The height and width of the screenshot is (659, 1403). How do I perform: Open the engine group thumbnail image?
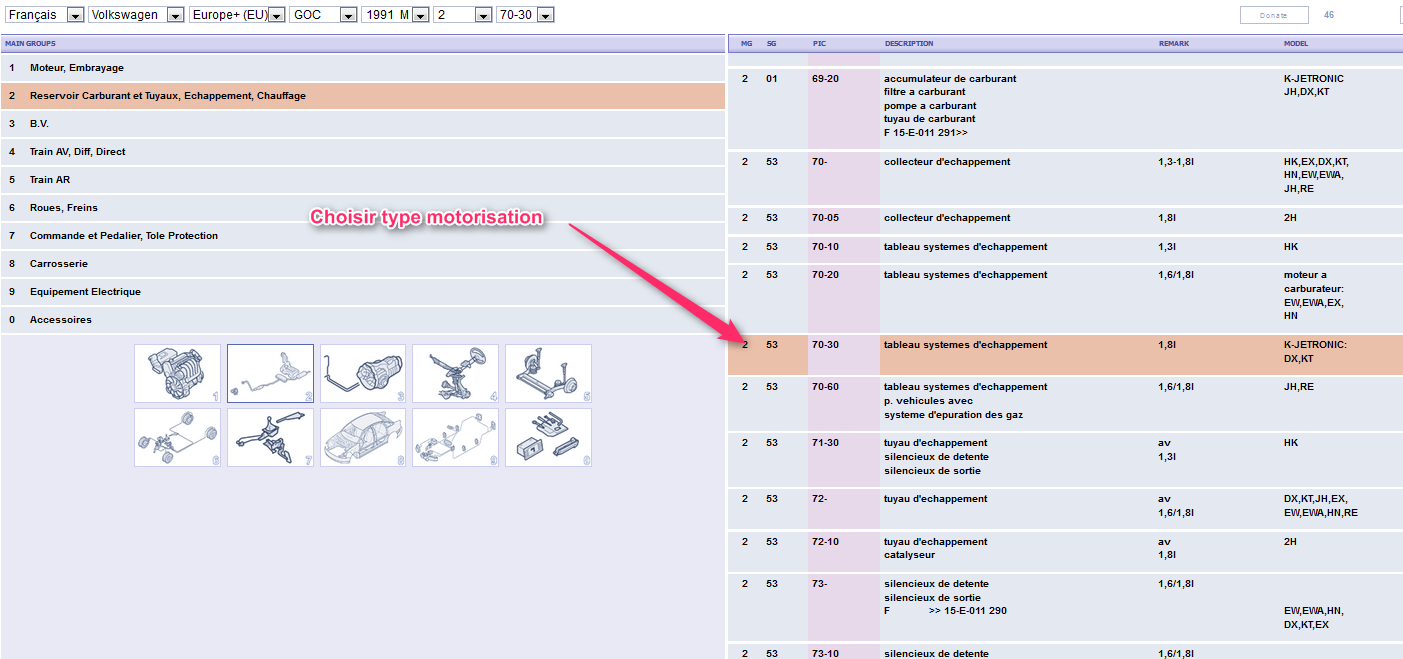coord(177,374)
